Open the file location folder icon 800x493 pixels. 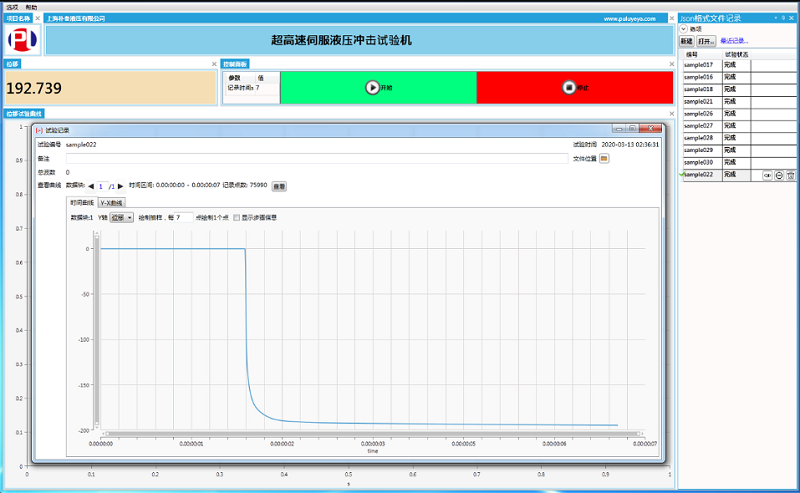click(604, 159)
